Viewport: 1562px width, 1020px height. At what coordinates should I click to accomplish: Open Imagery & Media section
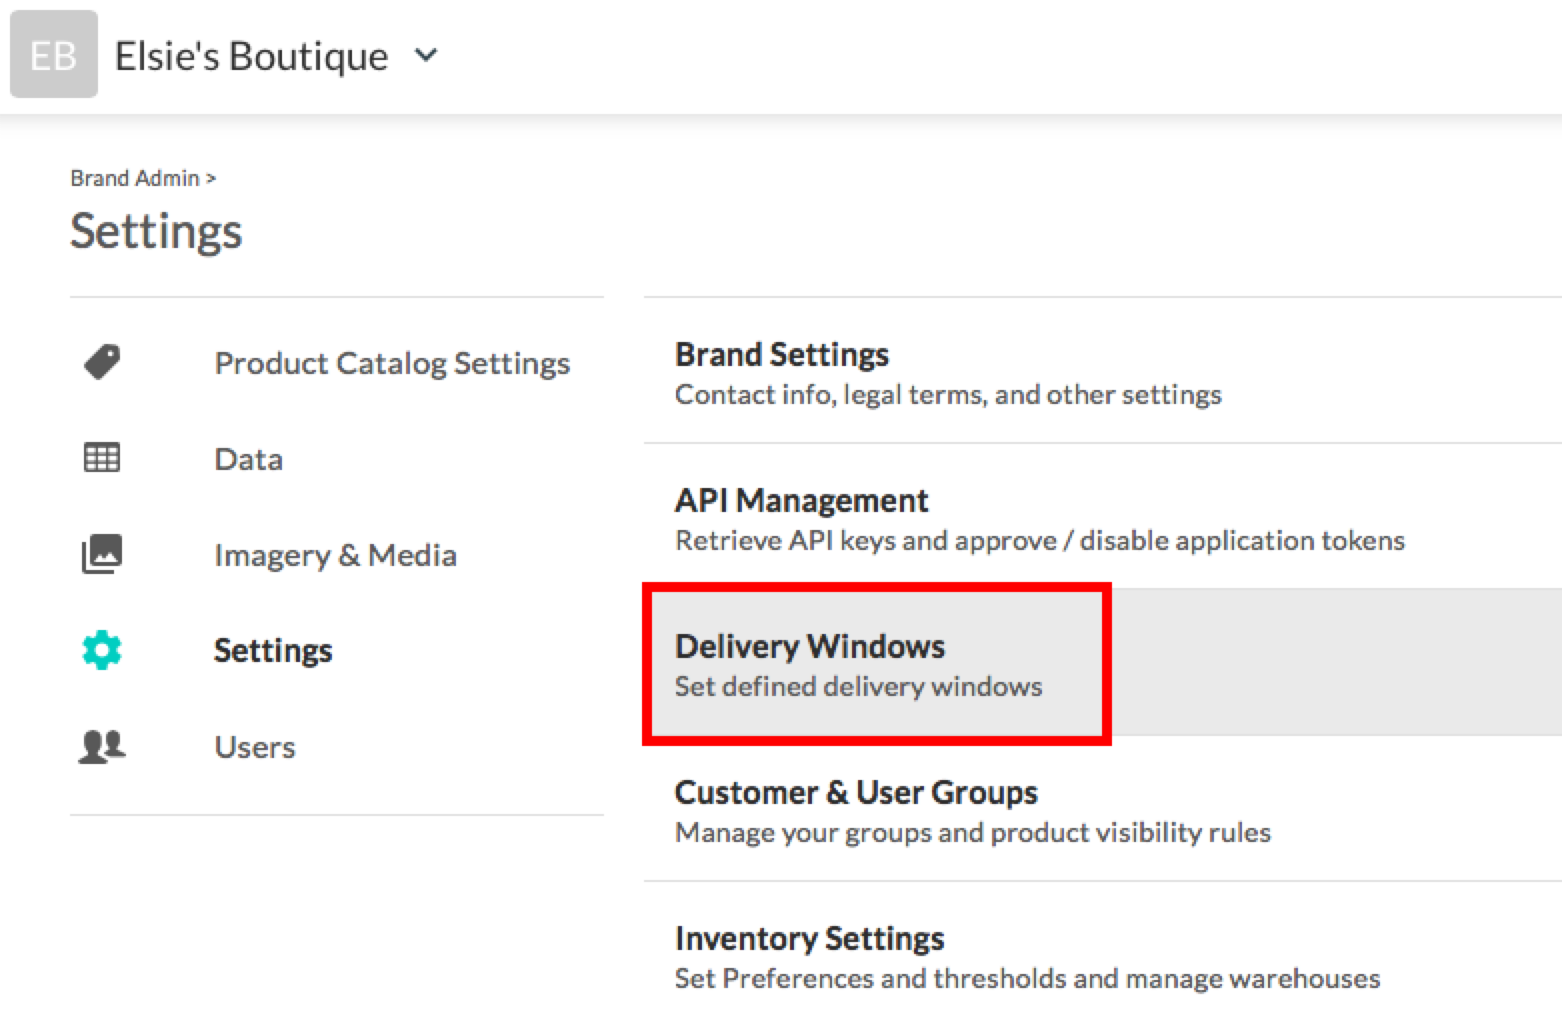335,554
